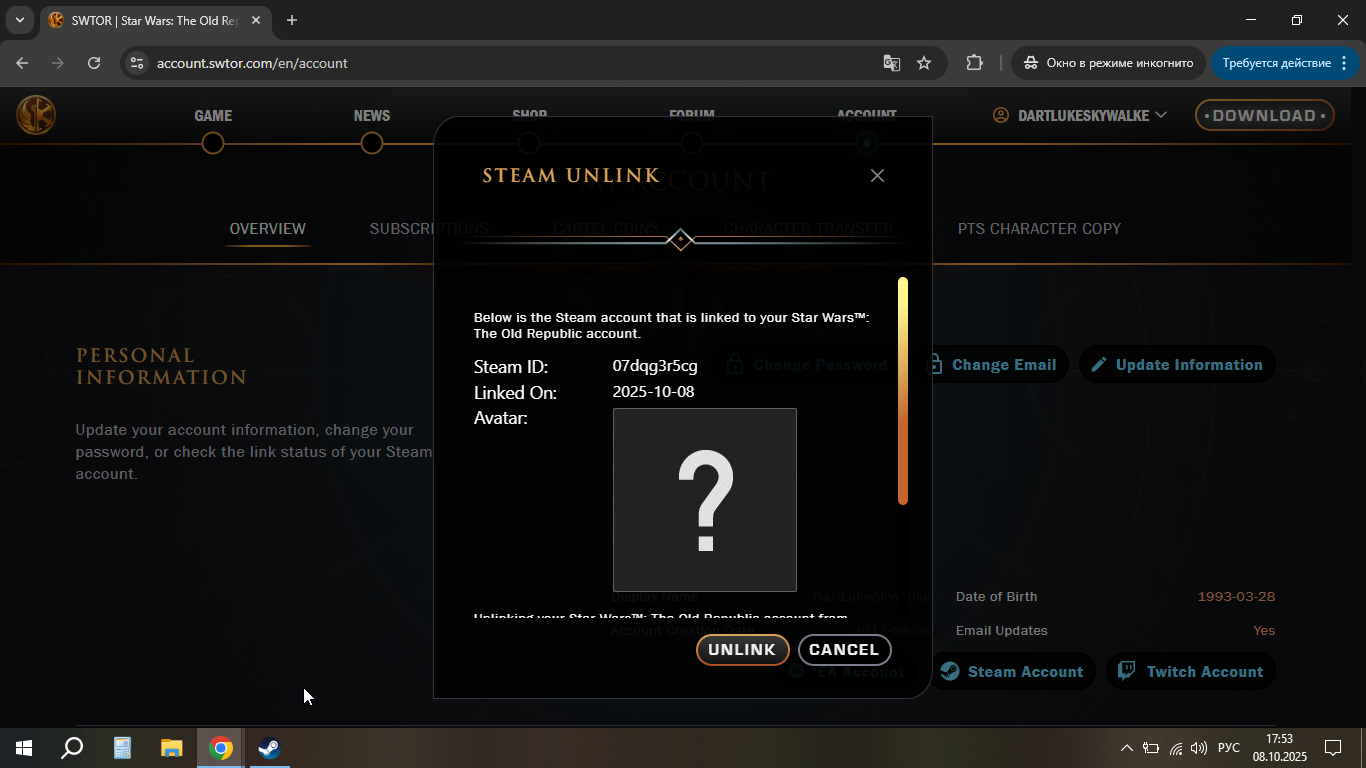Open the Steam Account button
Viewport: 1366px width, 768px height.
click(1013, 672)
